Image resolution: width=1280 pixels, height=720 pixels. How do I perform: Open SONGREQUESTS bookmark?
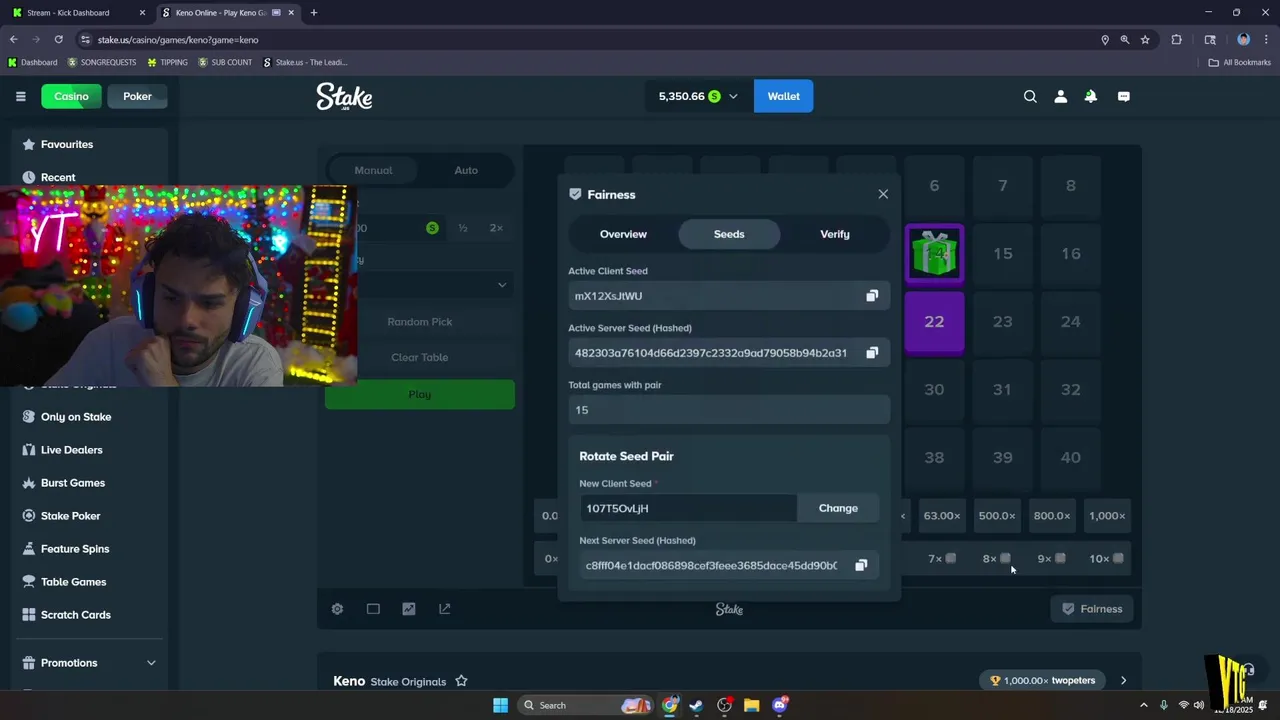point(102,62)
